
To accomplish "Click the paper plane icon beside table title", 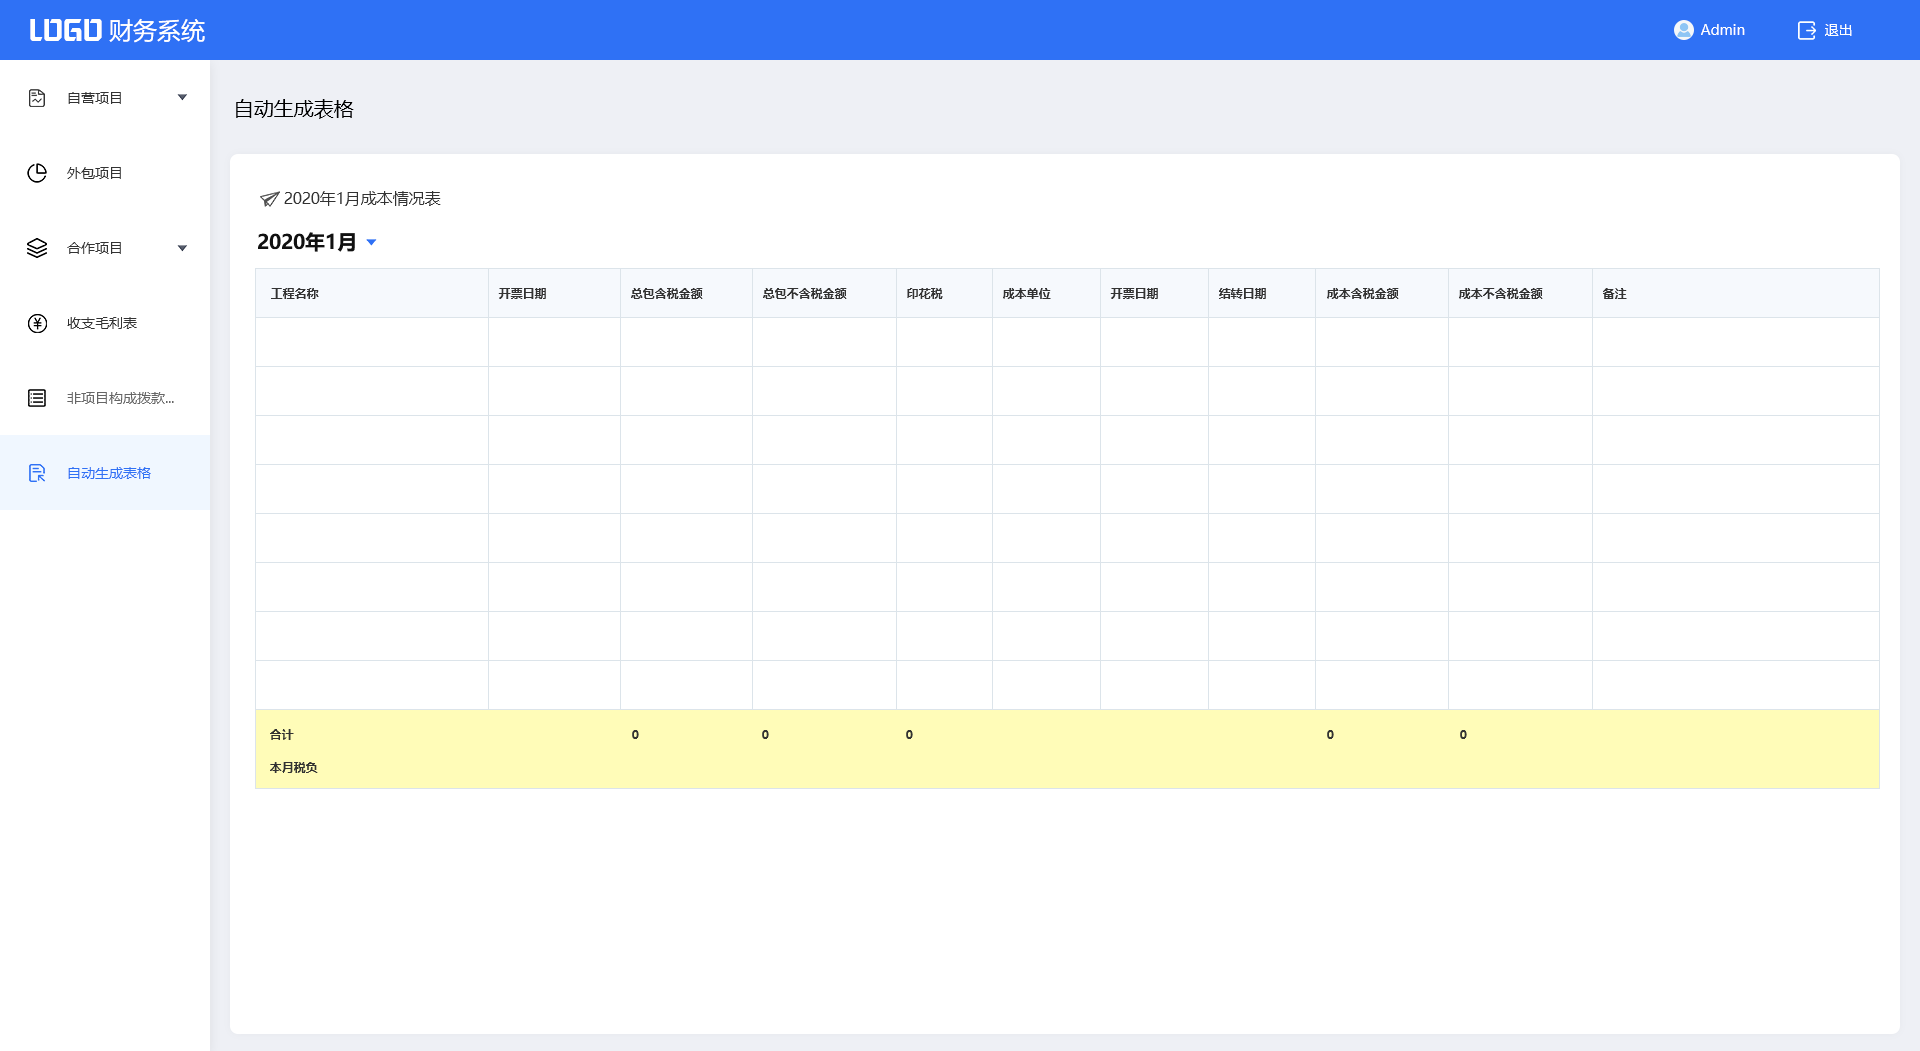I will [269, 199].
